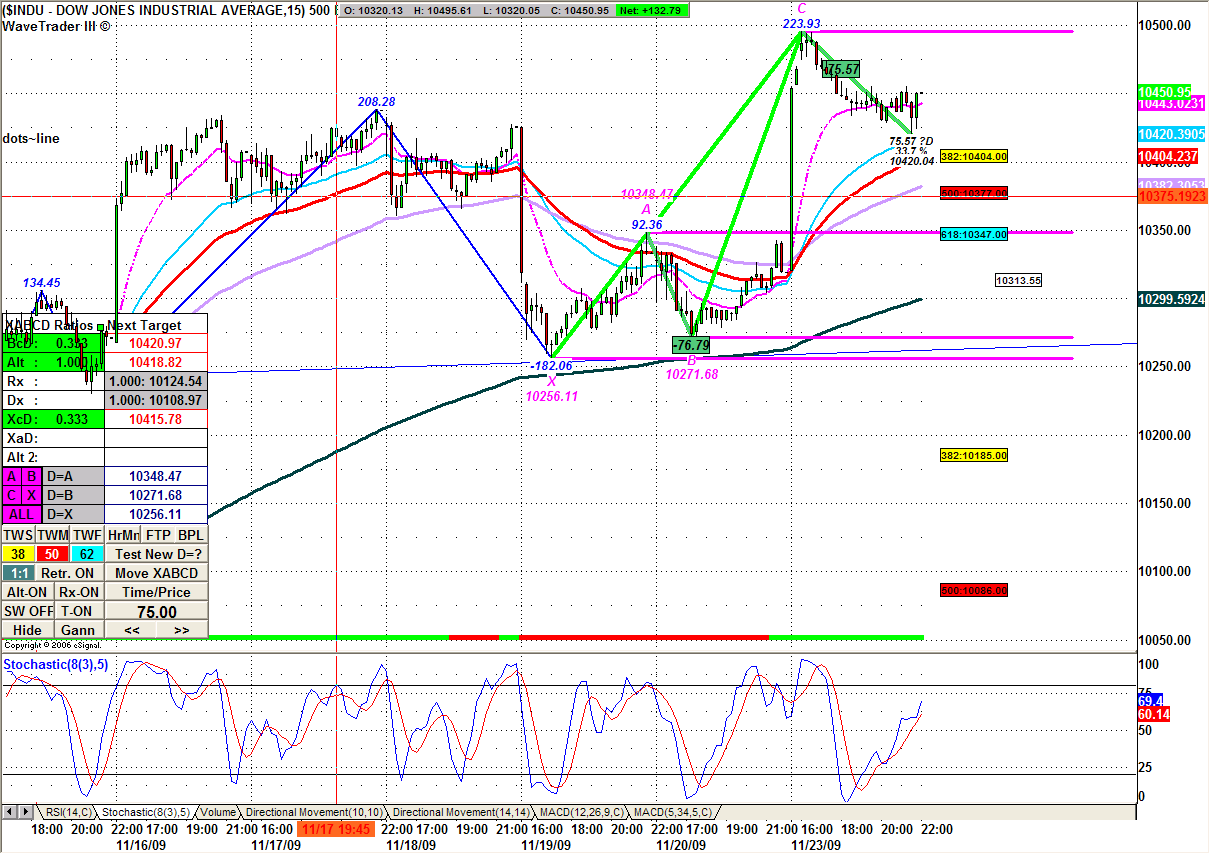
Task: Toggle the Alt-ON button
Action: coord(27,592)
